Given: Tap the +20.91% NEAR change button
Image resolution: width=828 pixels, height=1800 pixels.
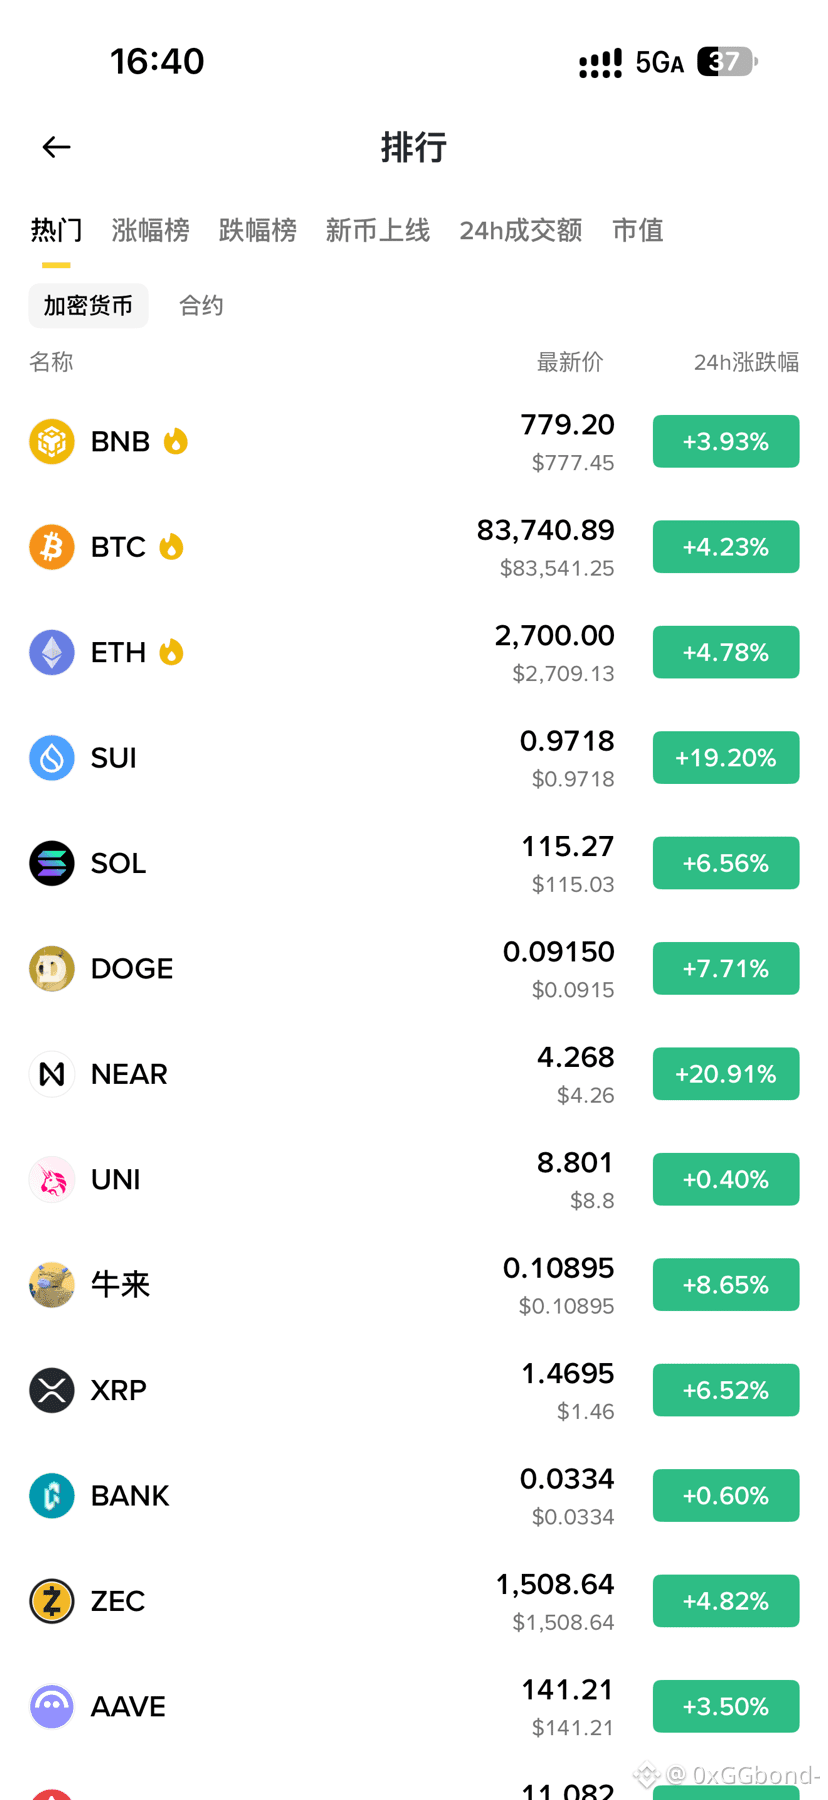Looking at the screenshot, I should pyautogui.click(x=726, y=1074).
